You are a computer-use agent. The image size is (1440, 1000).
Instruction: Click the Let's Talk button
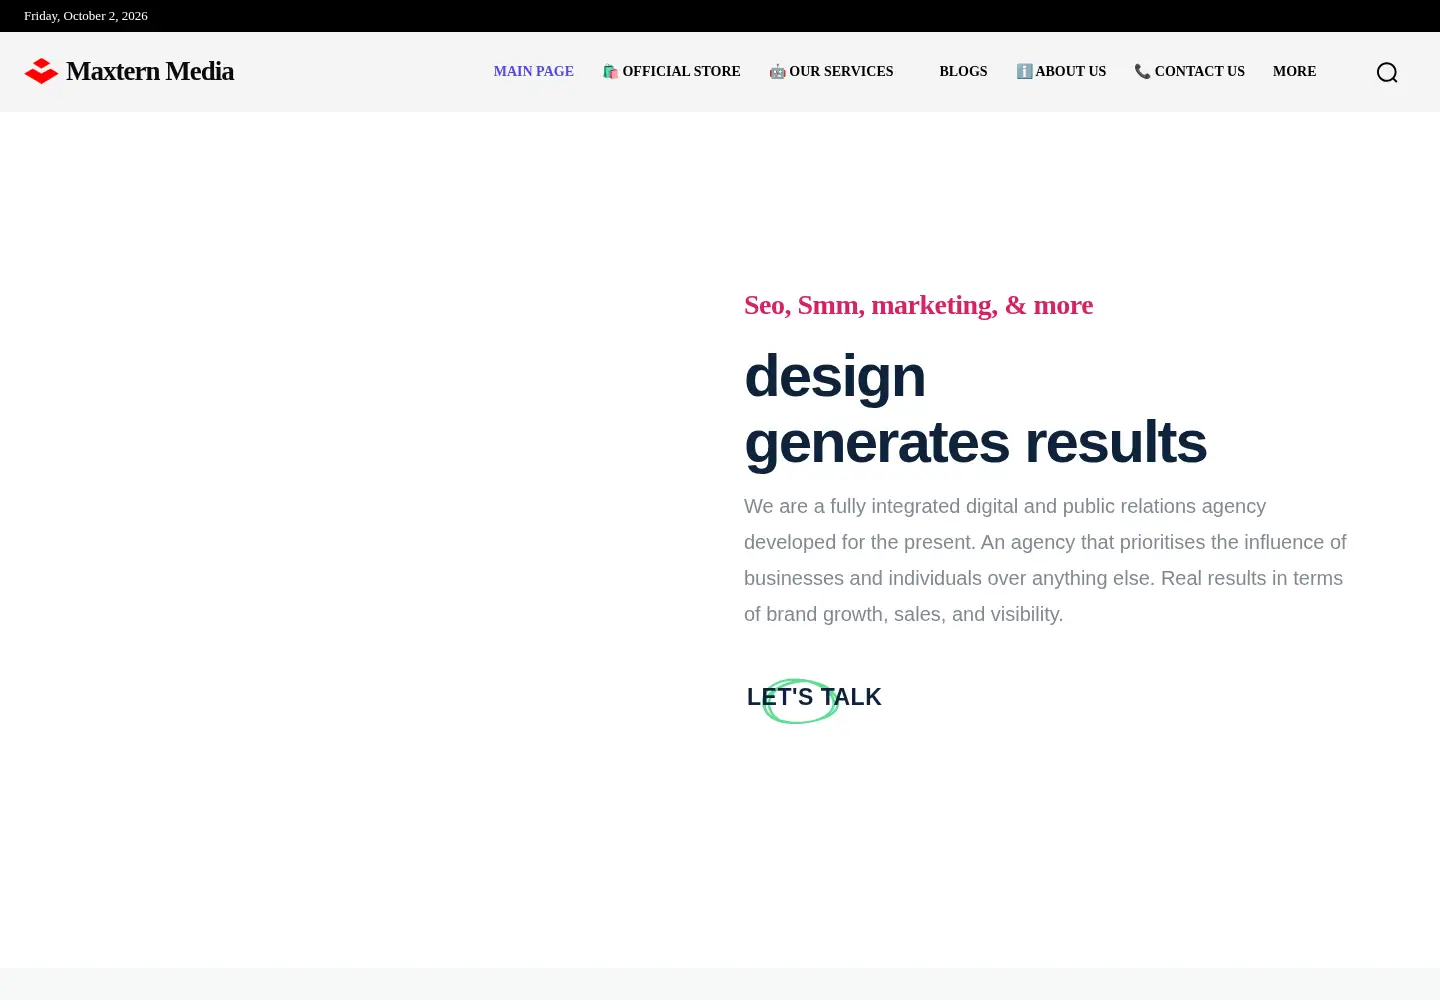tap(814, 697)
